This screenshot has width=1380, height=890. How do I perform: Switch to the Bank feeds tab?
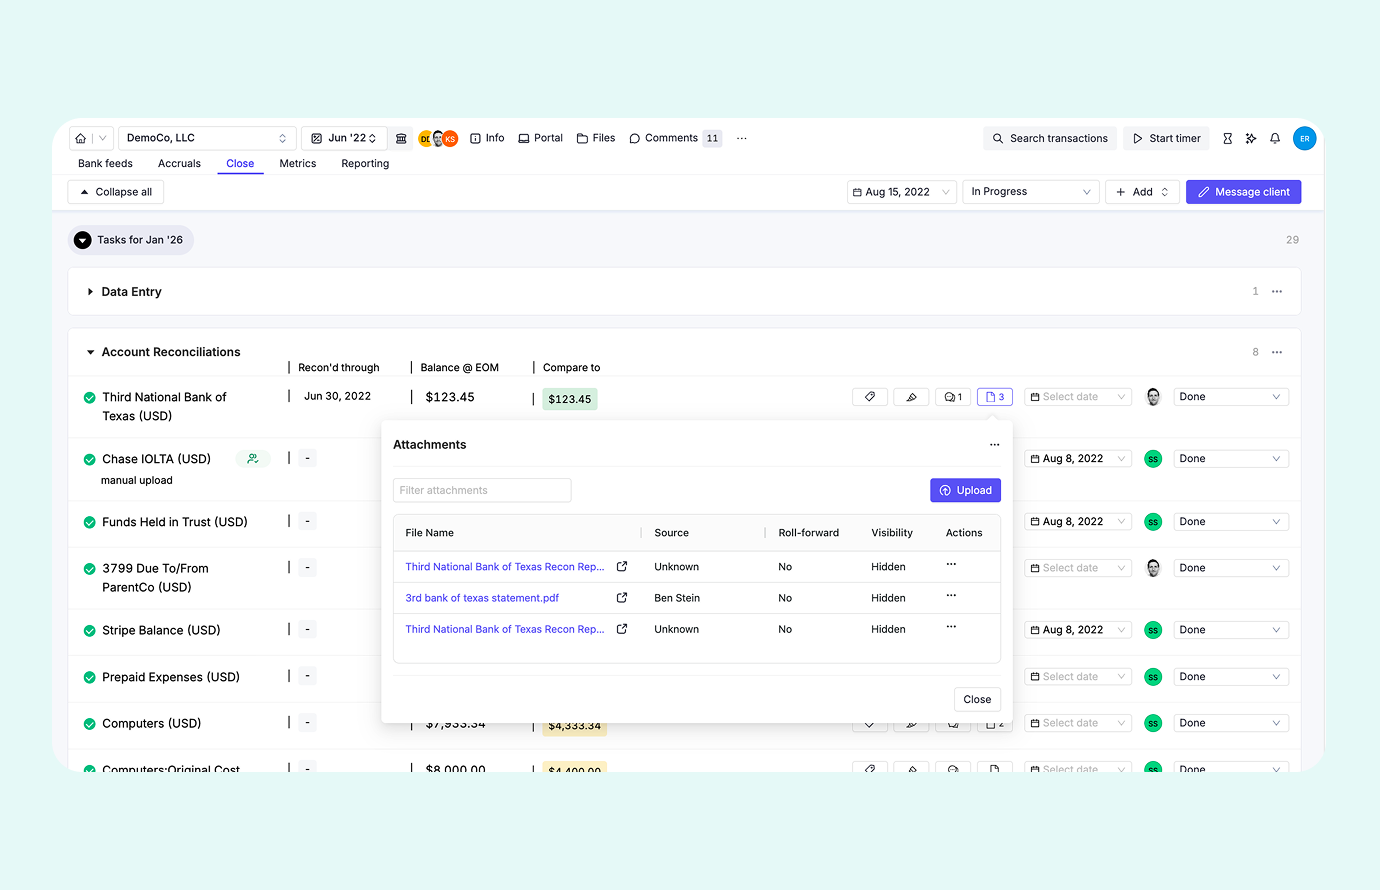click(105, 164)
